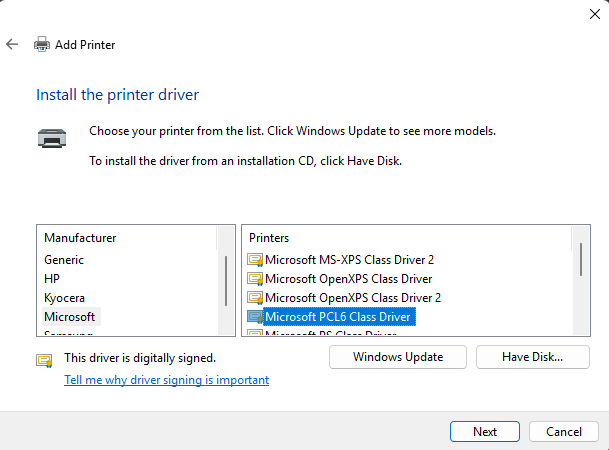
Task: Select Generic in the Manufacturer list
Action: tap(64, 260)
